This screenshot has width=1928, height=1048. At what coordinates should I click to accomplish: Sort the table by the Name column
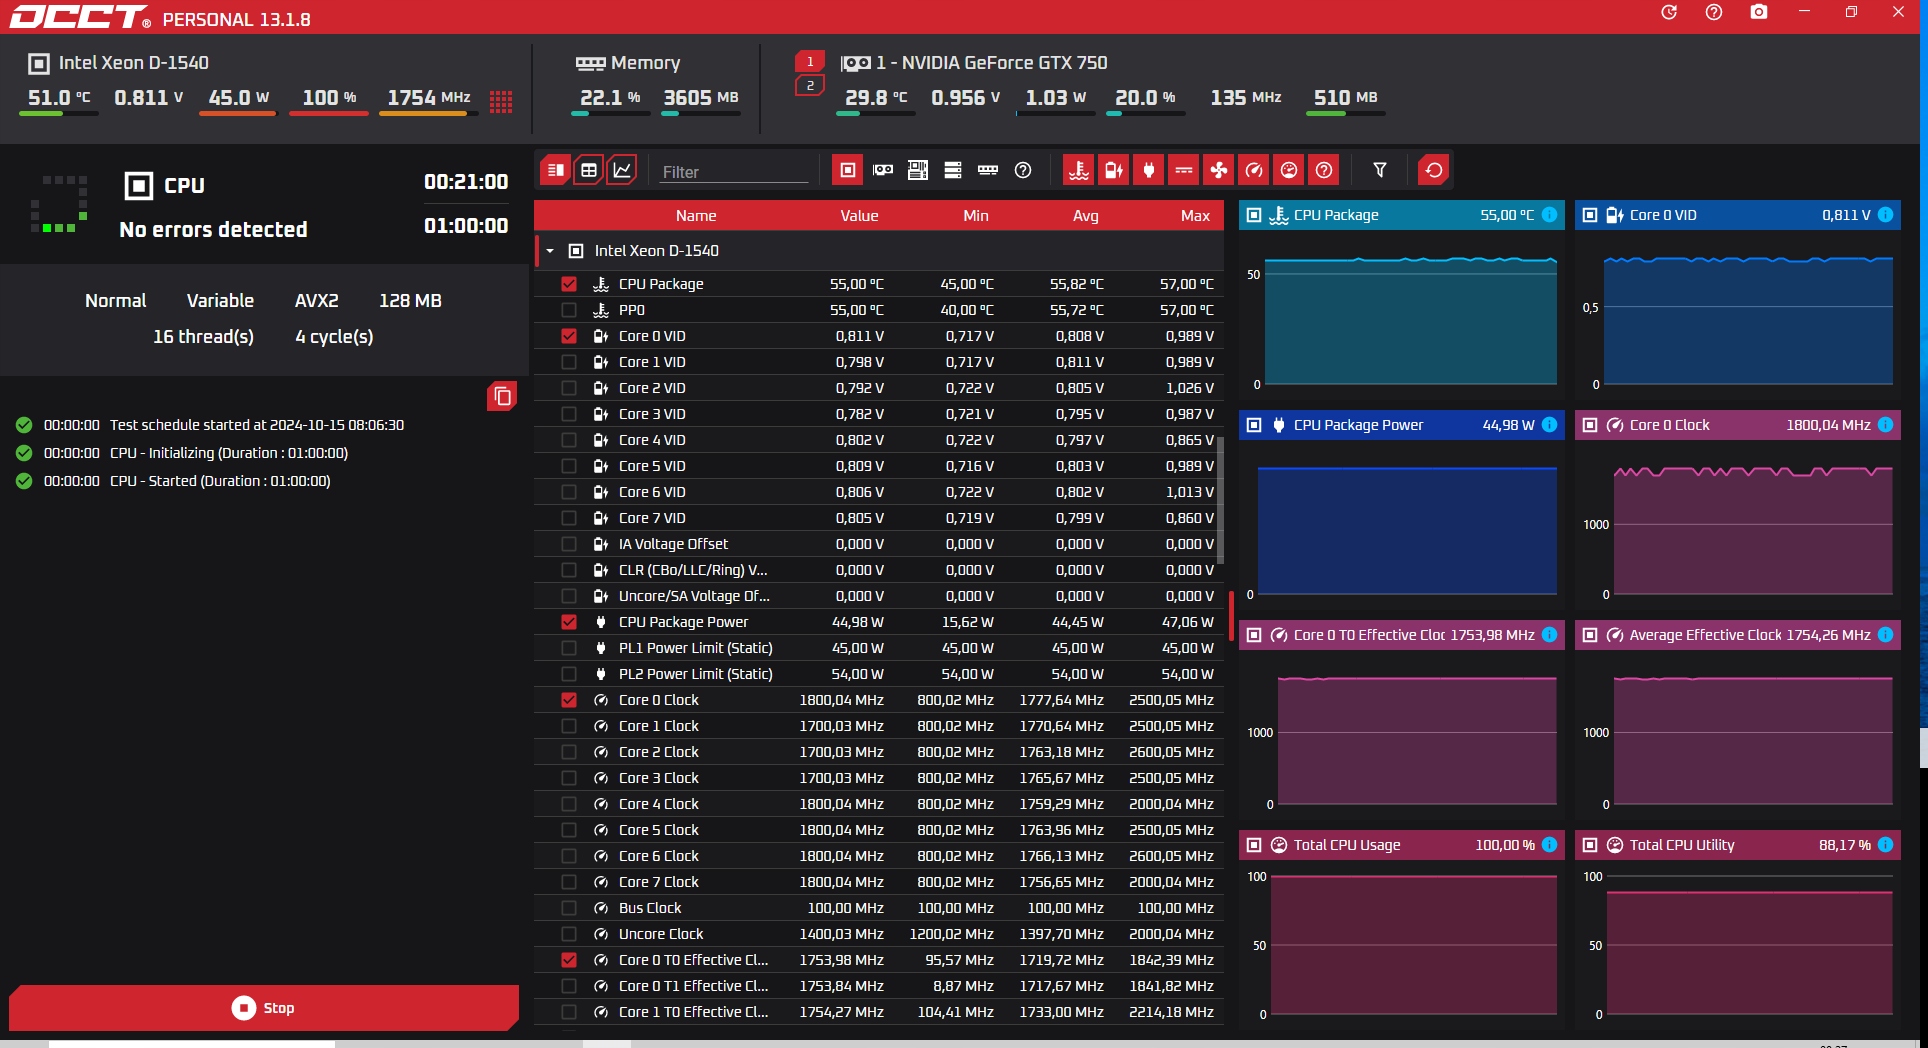696,215
